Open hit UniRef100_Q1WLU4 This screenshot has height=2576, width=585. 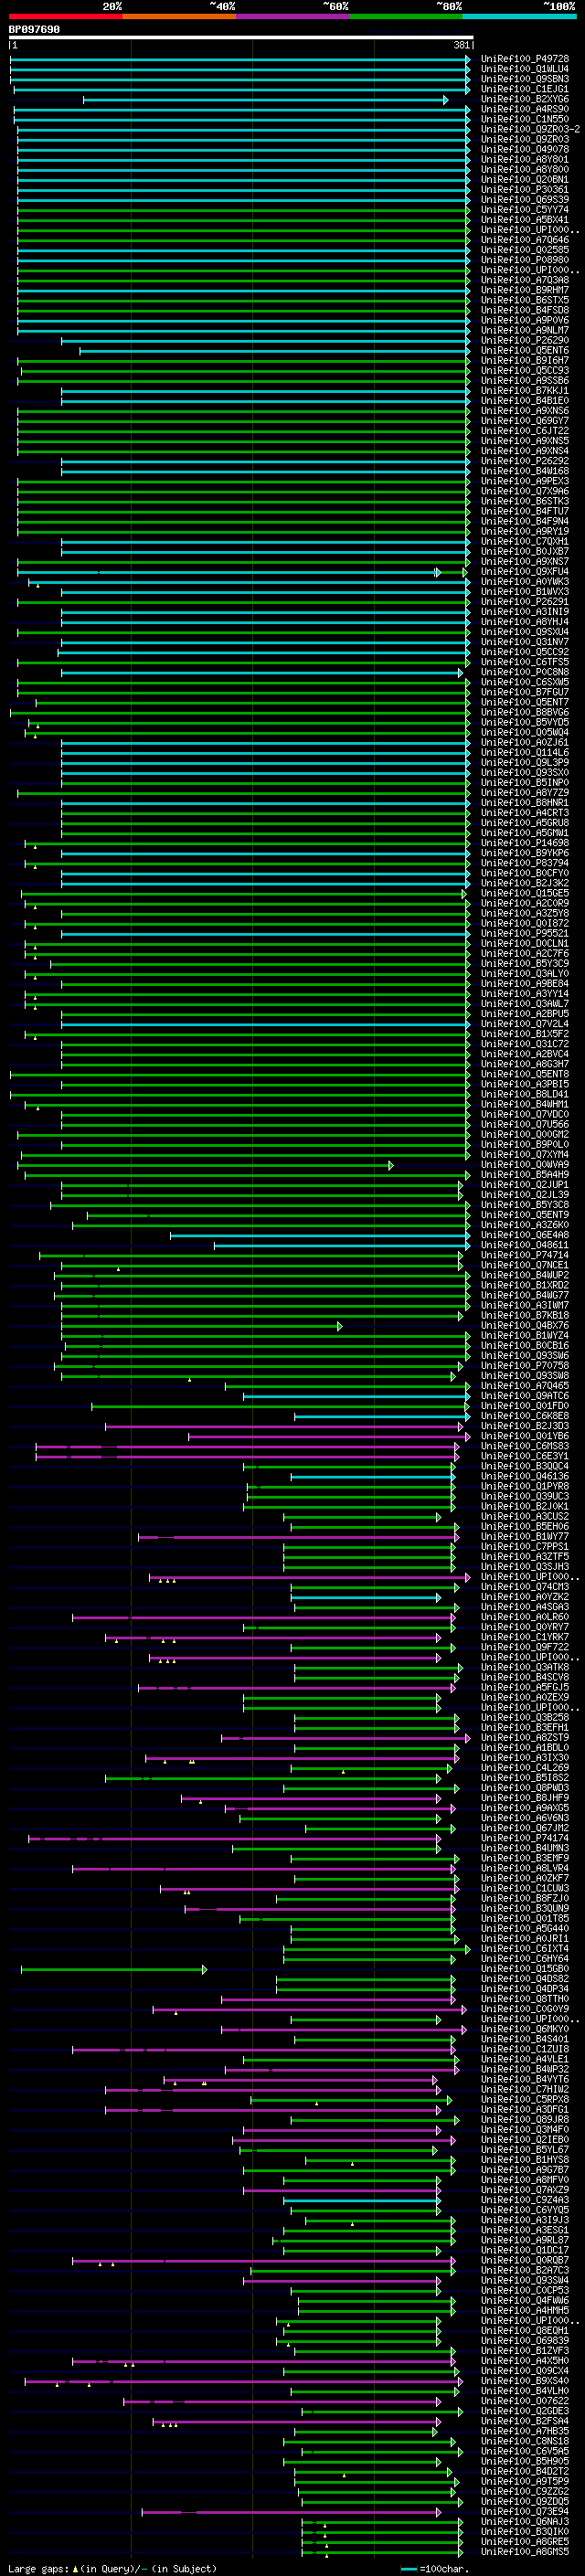[525, 69]
